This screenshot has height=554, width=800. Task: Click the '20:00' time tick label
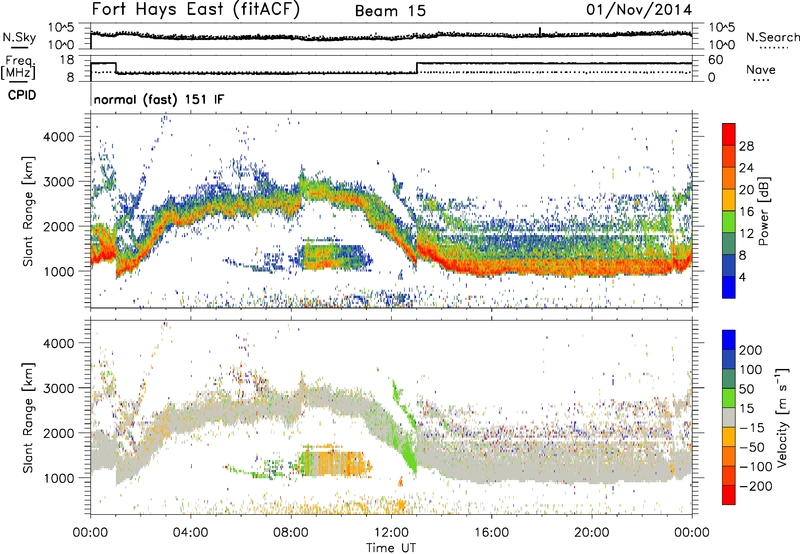[591, 533]
